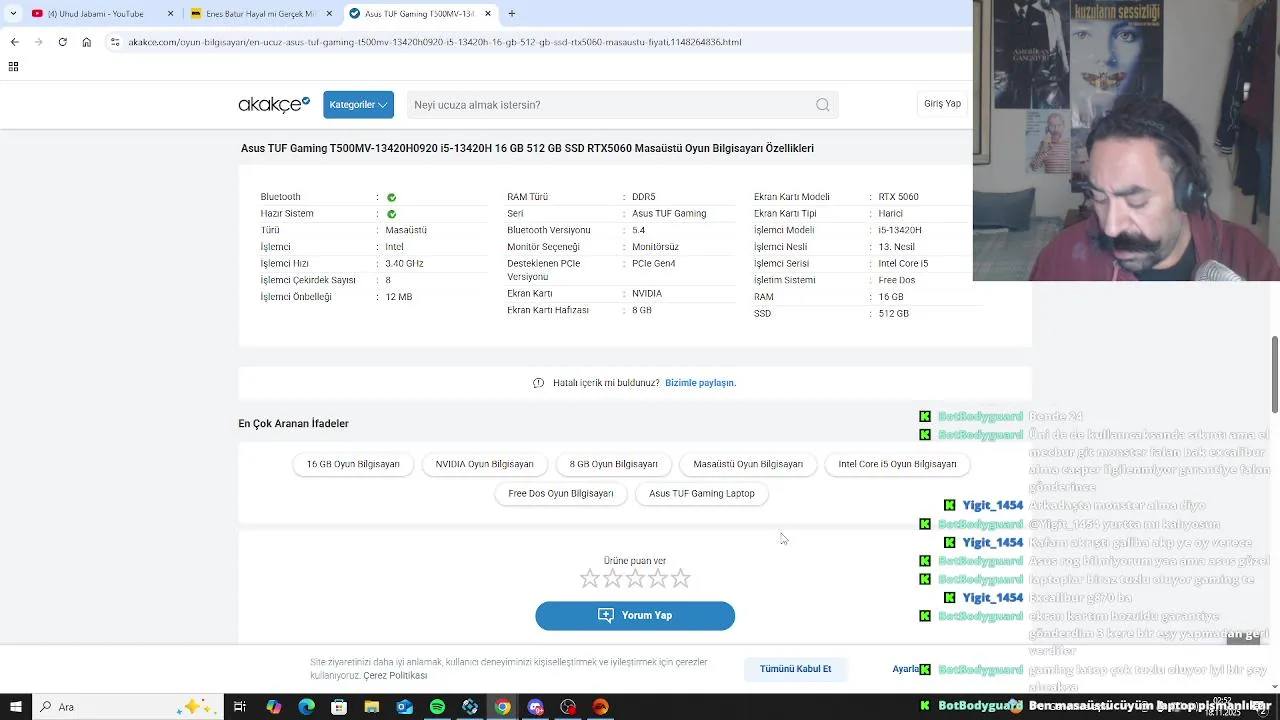This screenshot has height=720, width=1280.
Task: Click the search magnifier icon
Action: (x=822, y=105)
